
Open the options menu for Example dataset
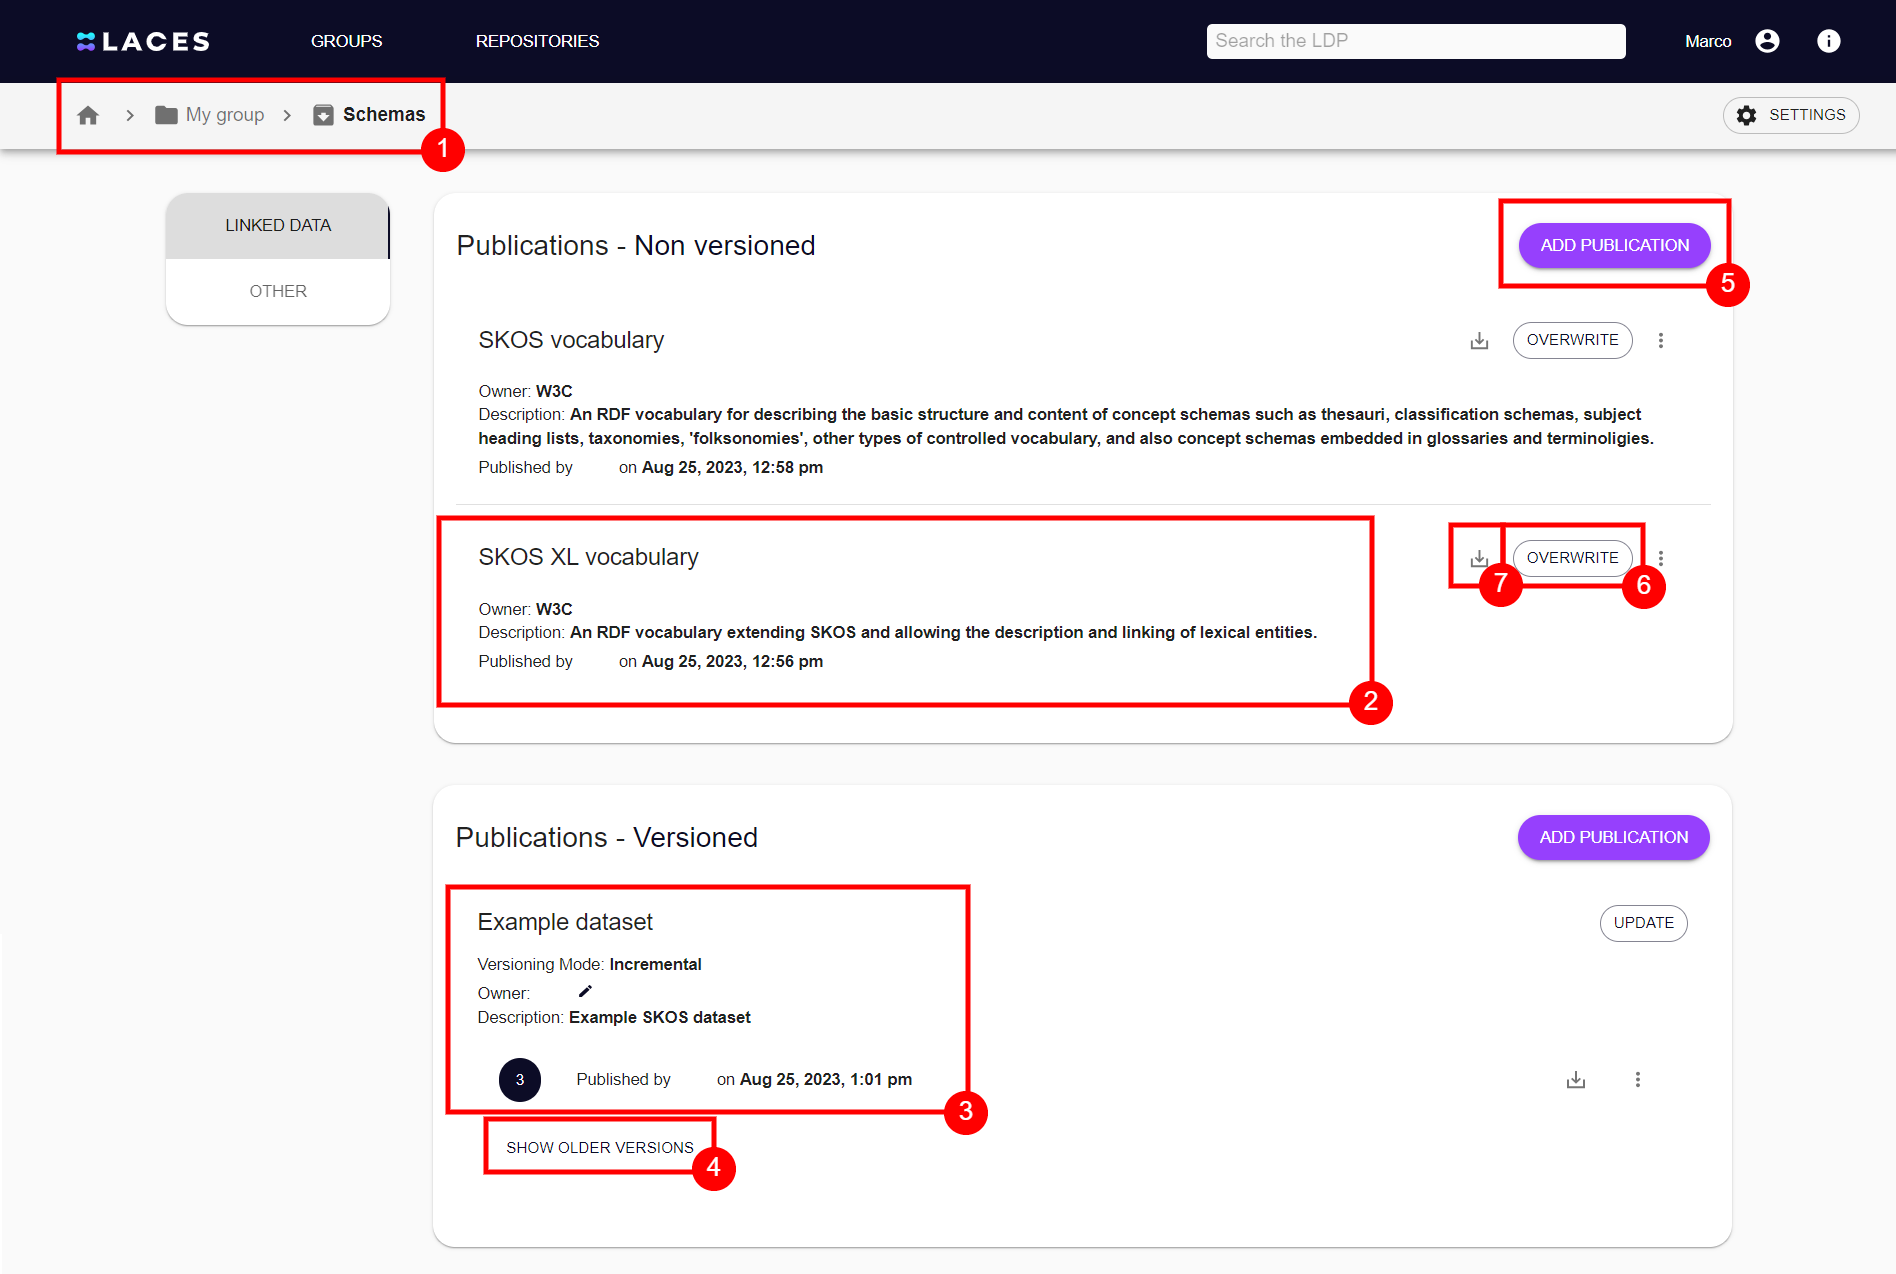tap(1638, 1080)
